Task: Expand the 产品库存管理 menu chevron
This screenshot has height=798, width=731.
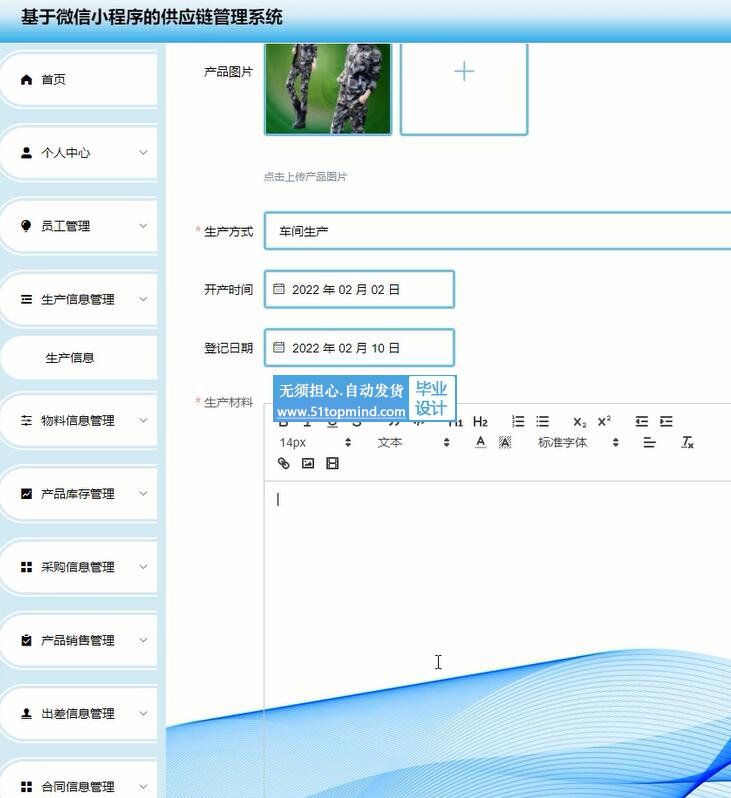Action: (144, 494)
